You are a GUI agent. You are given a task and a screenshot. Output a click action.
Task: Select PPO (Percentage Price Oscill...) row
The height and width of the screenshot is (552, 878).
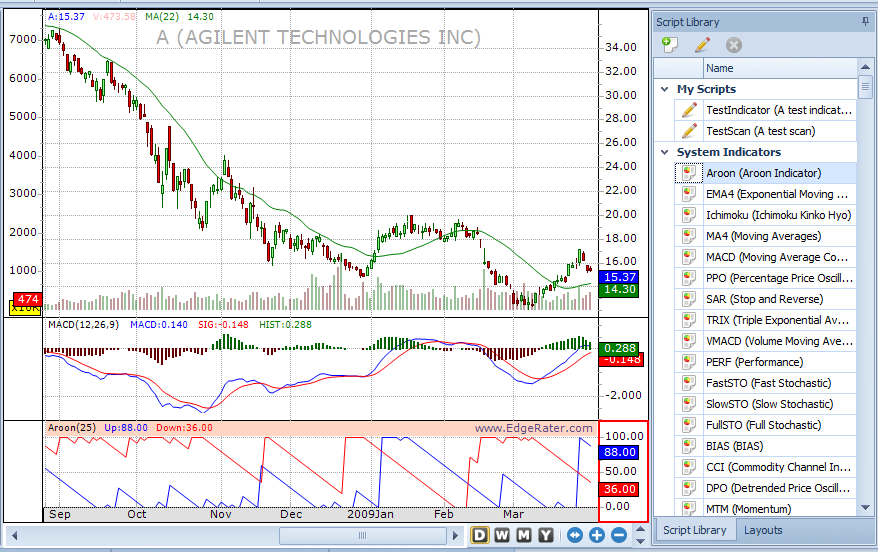tap(765, 278)
